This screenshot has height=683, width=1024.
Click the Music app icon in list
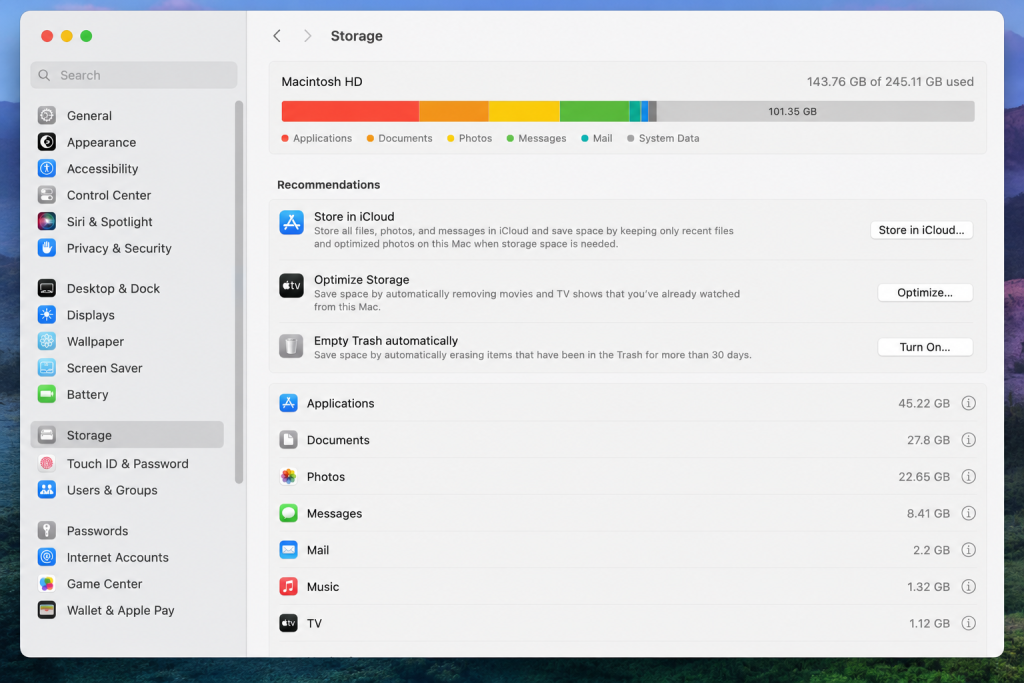289,586
